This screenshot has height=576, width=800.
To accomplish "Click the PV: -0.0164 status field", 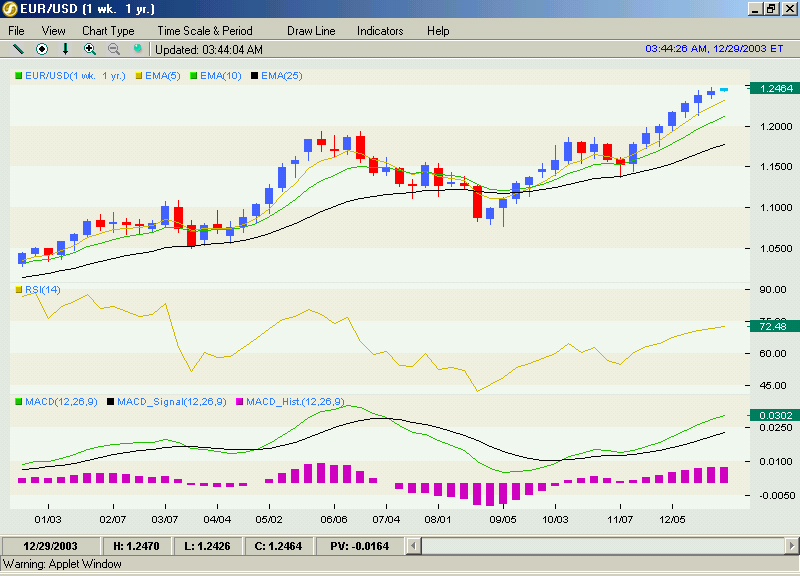I will click(x=360, y=546).
